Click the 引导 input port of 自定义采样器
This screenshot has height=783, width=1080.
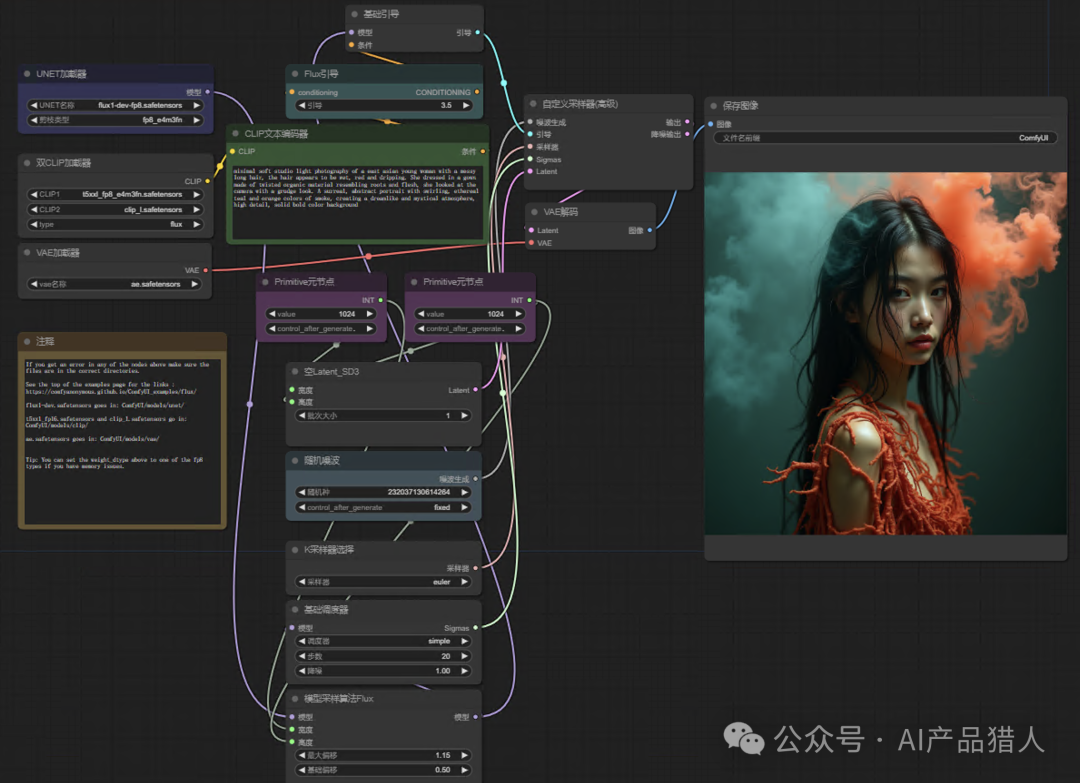coord(530,134)
